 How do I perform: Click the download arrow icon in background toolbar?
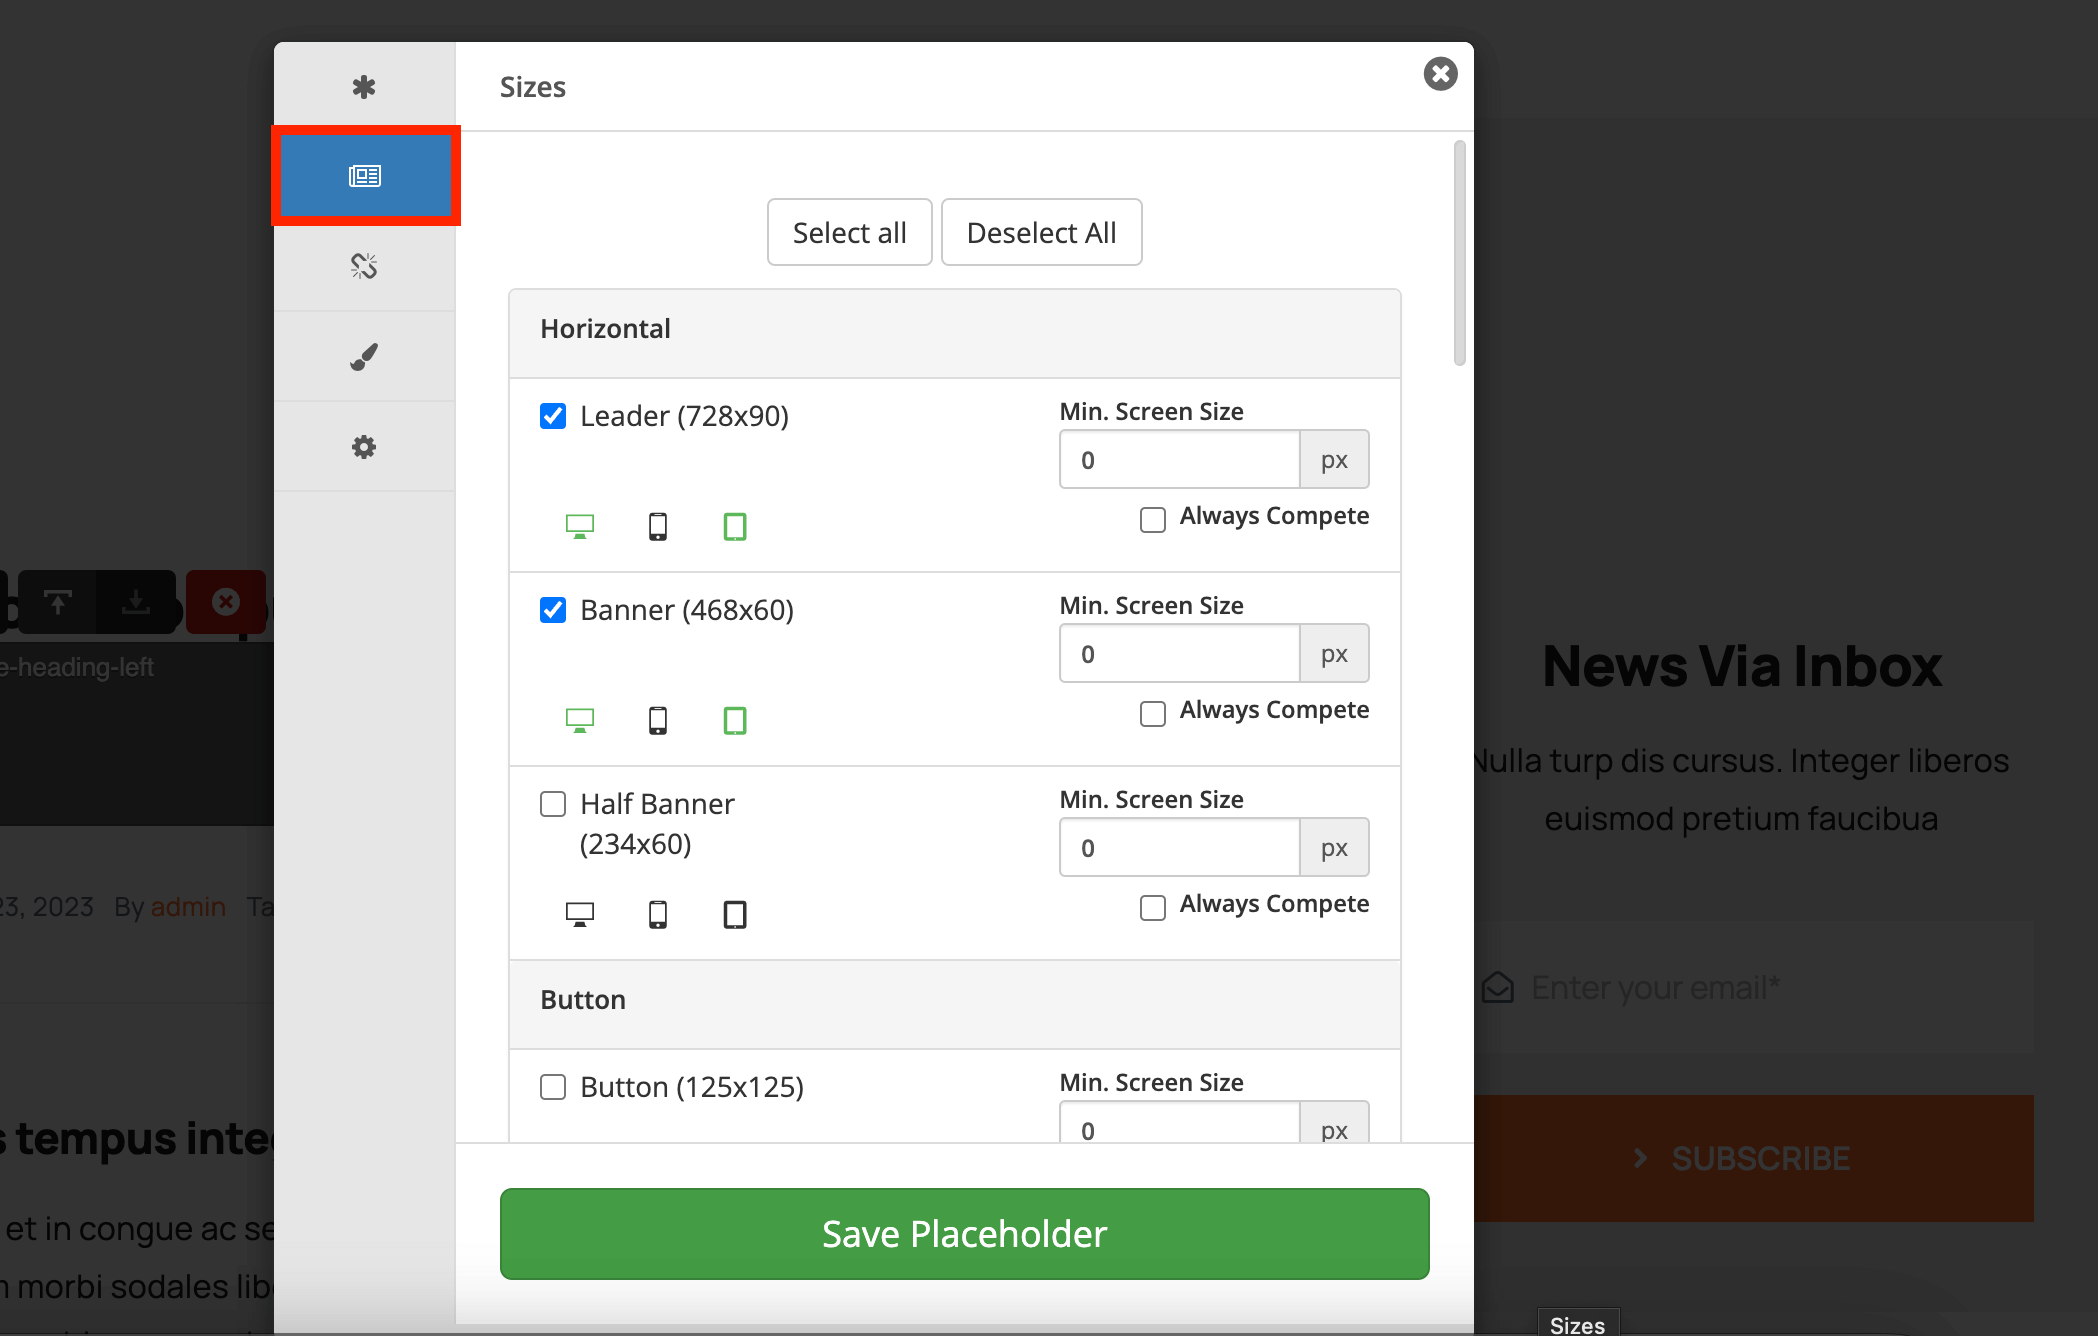tap(136, 602)
